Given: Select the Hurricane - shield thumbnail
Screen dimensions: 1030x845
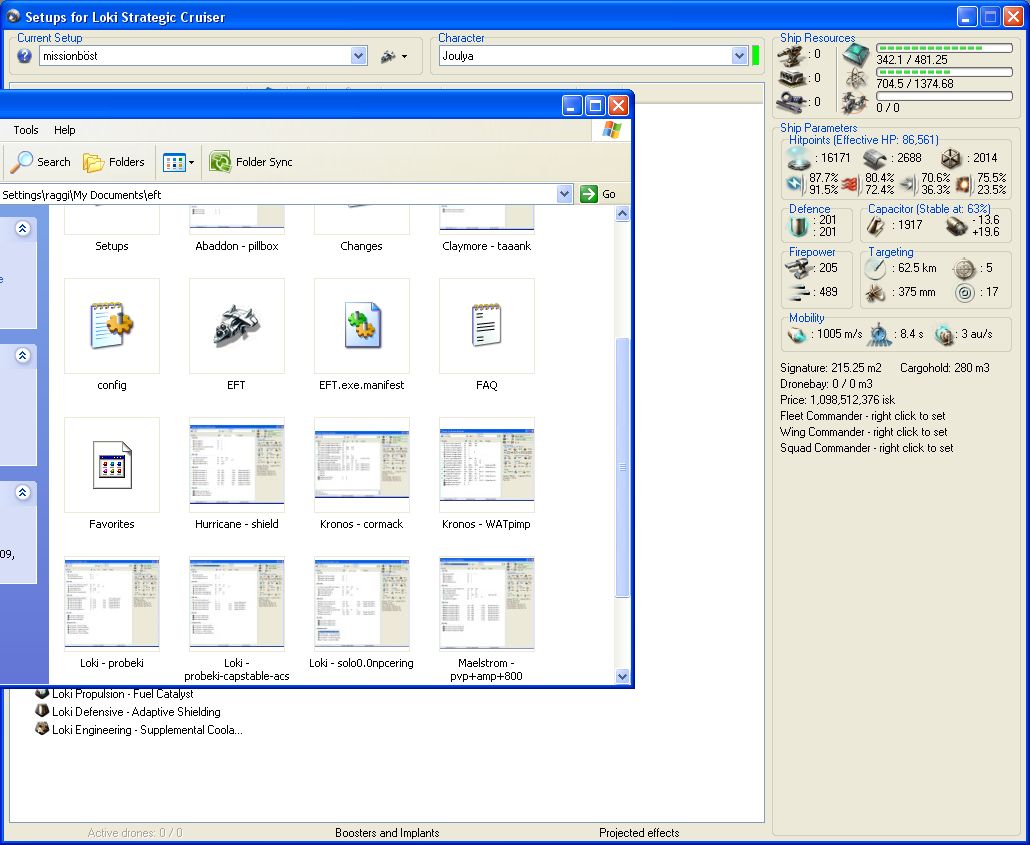Looking at the screenshot, I should pyautogui.click(x=236, y=465).
